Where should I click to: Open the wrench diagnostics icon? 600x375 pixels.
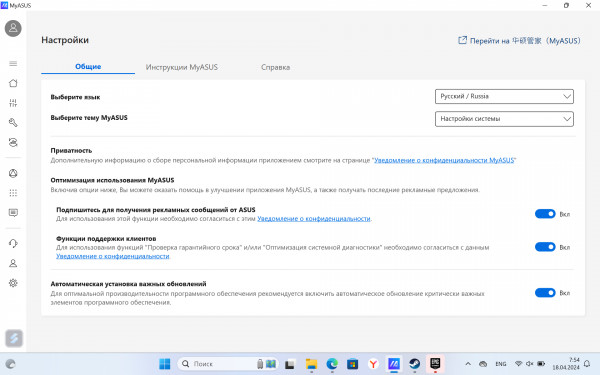(13, 122)
